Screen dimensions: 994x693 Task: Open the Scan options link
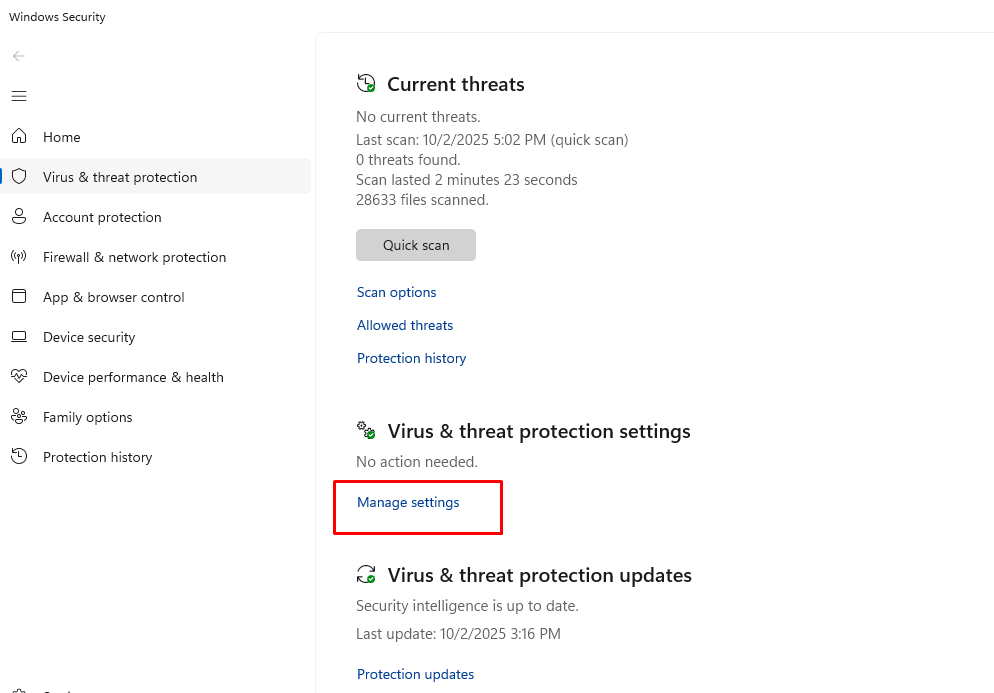[x=397, y=292]
